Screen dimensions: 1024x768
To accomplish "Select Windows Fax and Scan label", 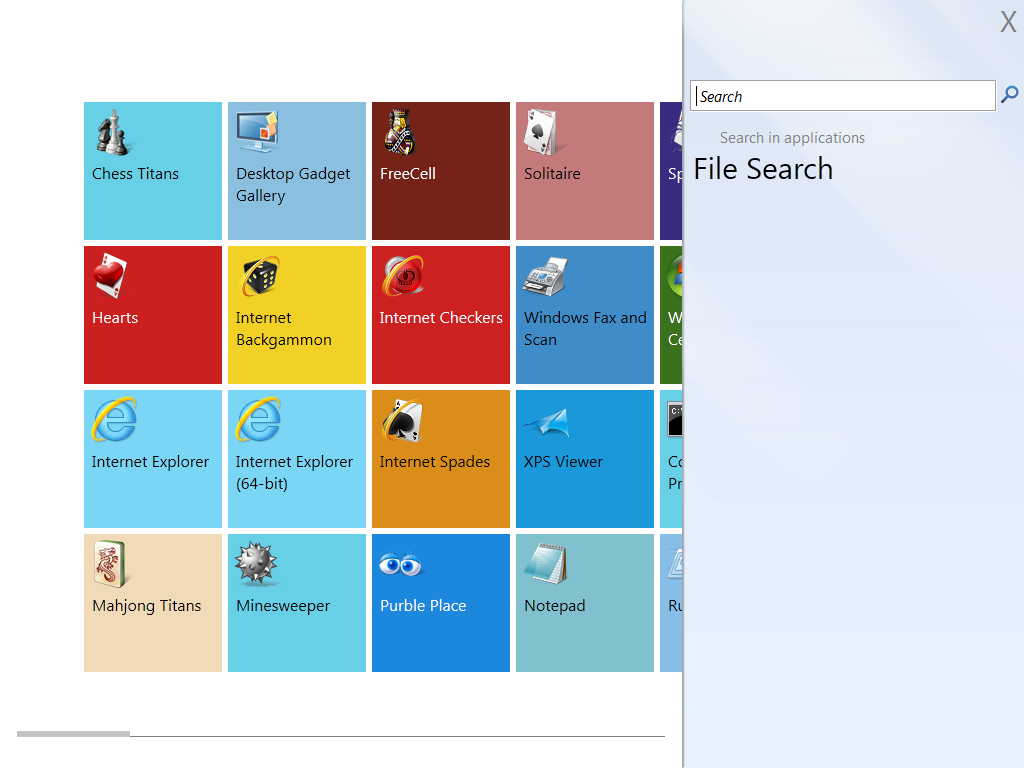I will (585, 328).
